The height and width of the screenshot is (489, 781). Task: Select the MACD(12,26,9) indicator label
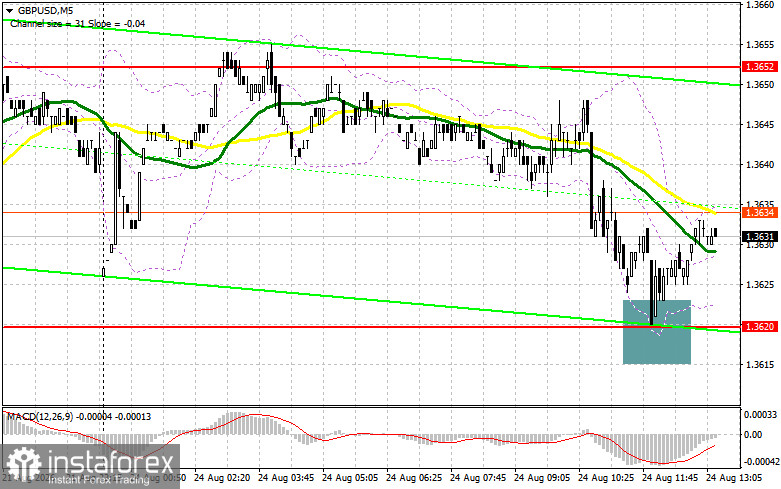[79, 416]
